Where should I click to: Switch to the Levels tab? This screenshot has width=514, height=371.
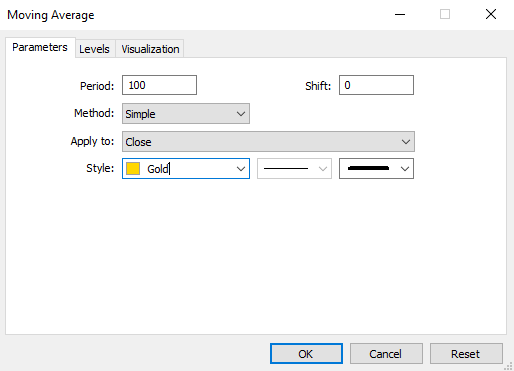point(95,49)
